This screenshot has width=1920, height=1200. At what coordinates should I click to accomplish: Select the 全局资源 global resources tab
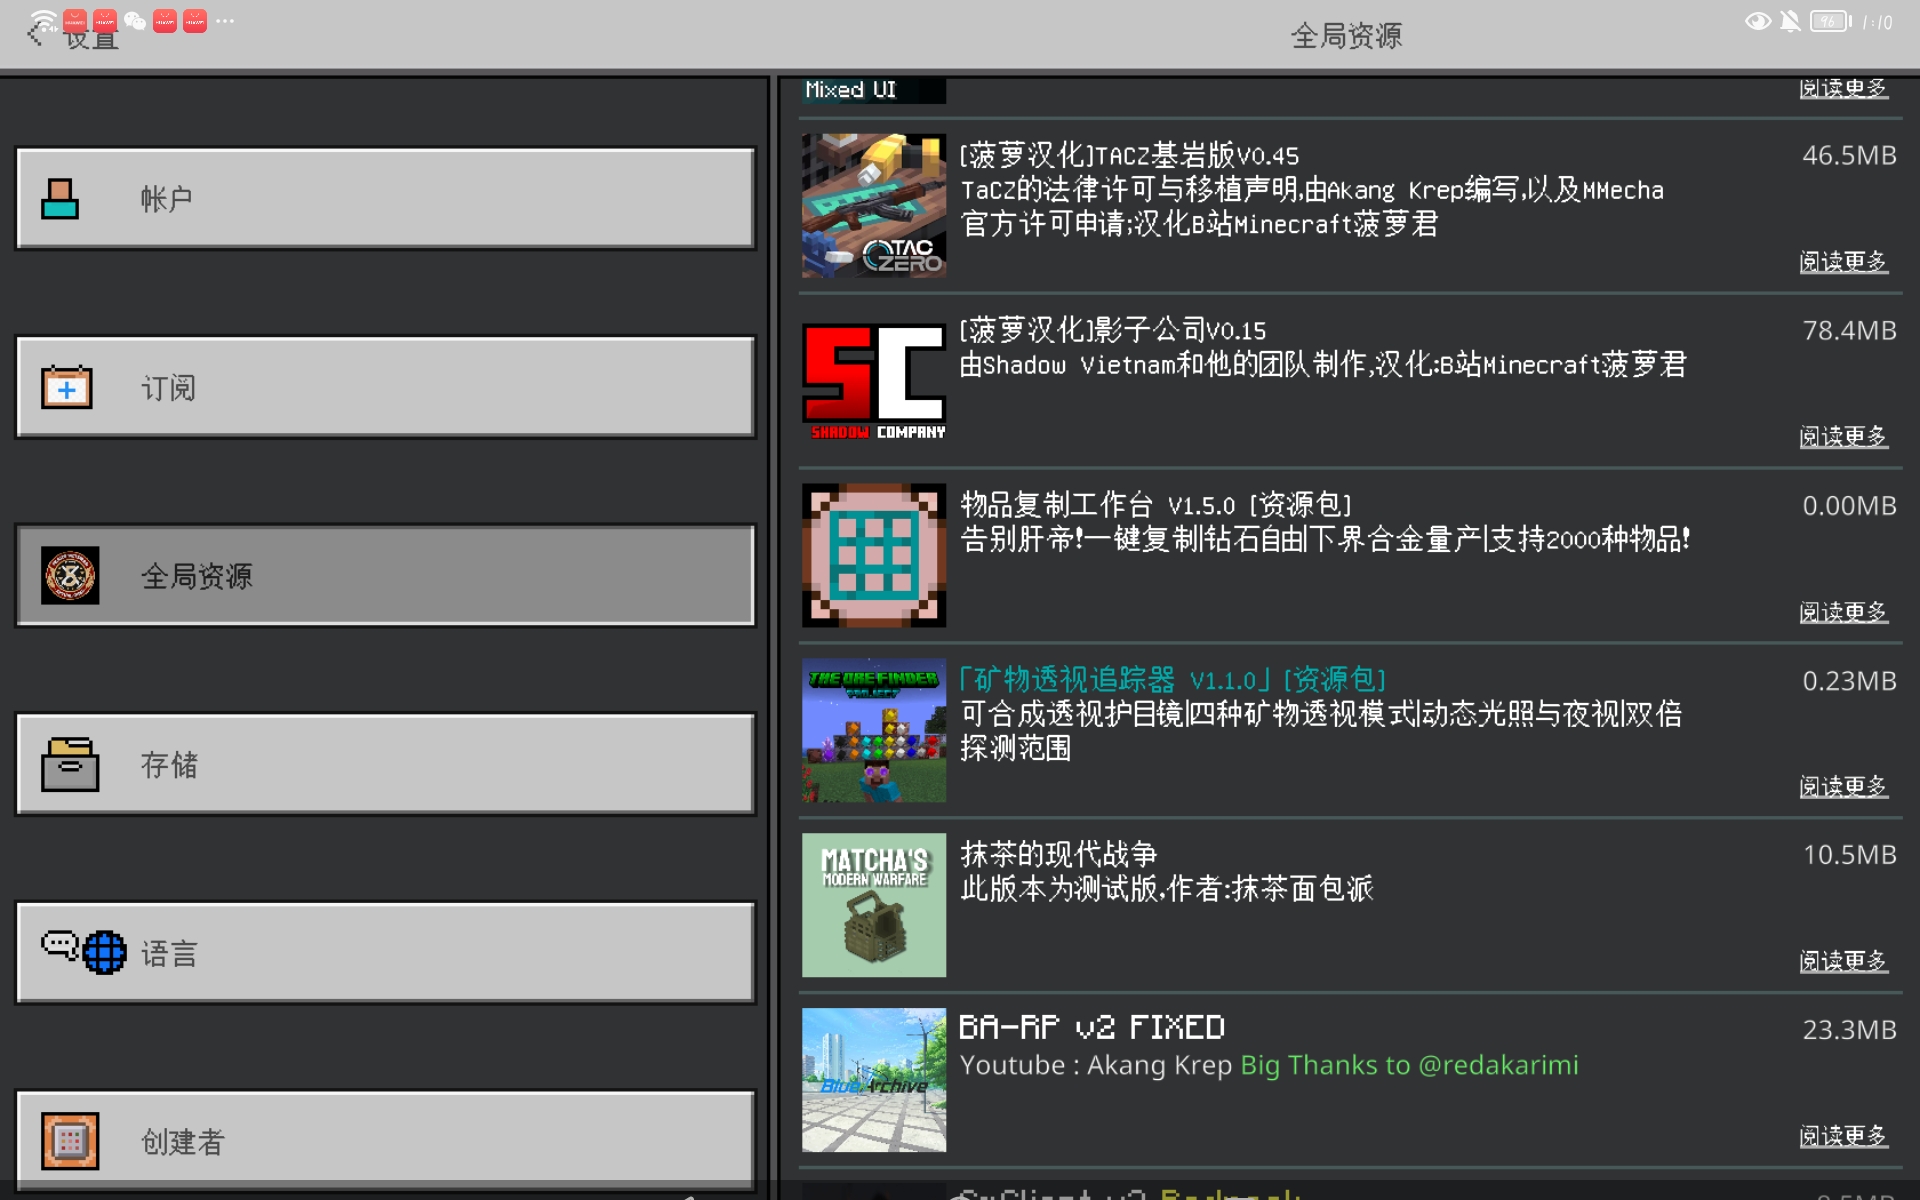click(x=385, y=575)
